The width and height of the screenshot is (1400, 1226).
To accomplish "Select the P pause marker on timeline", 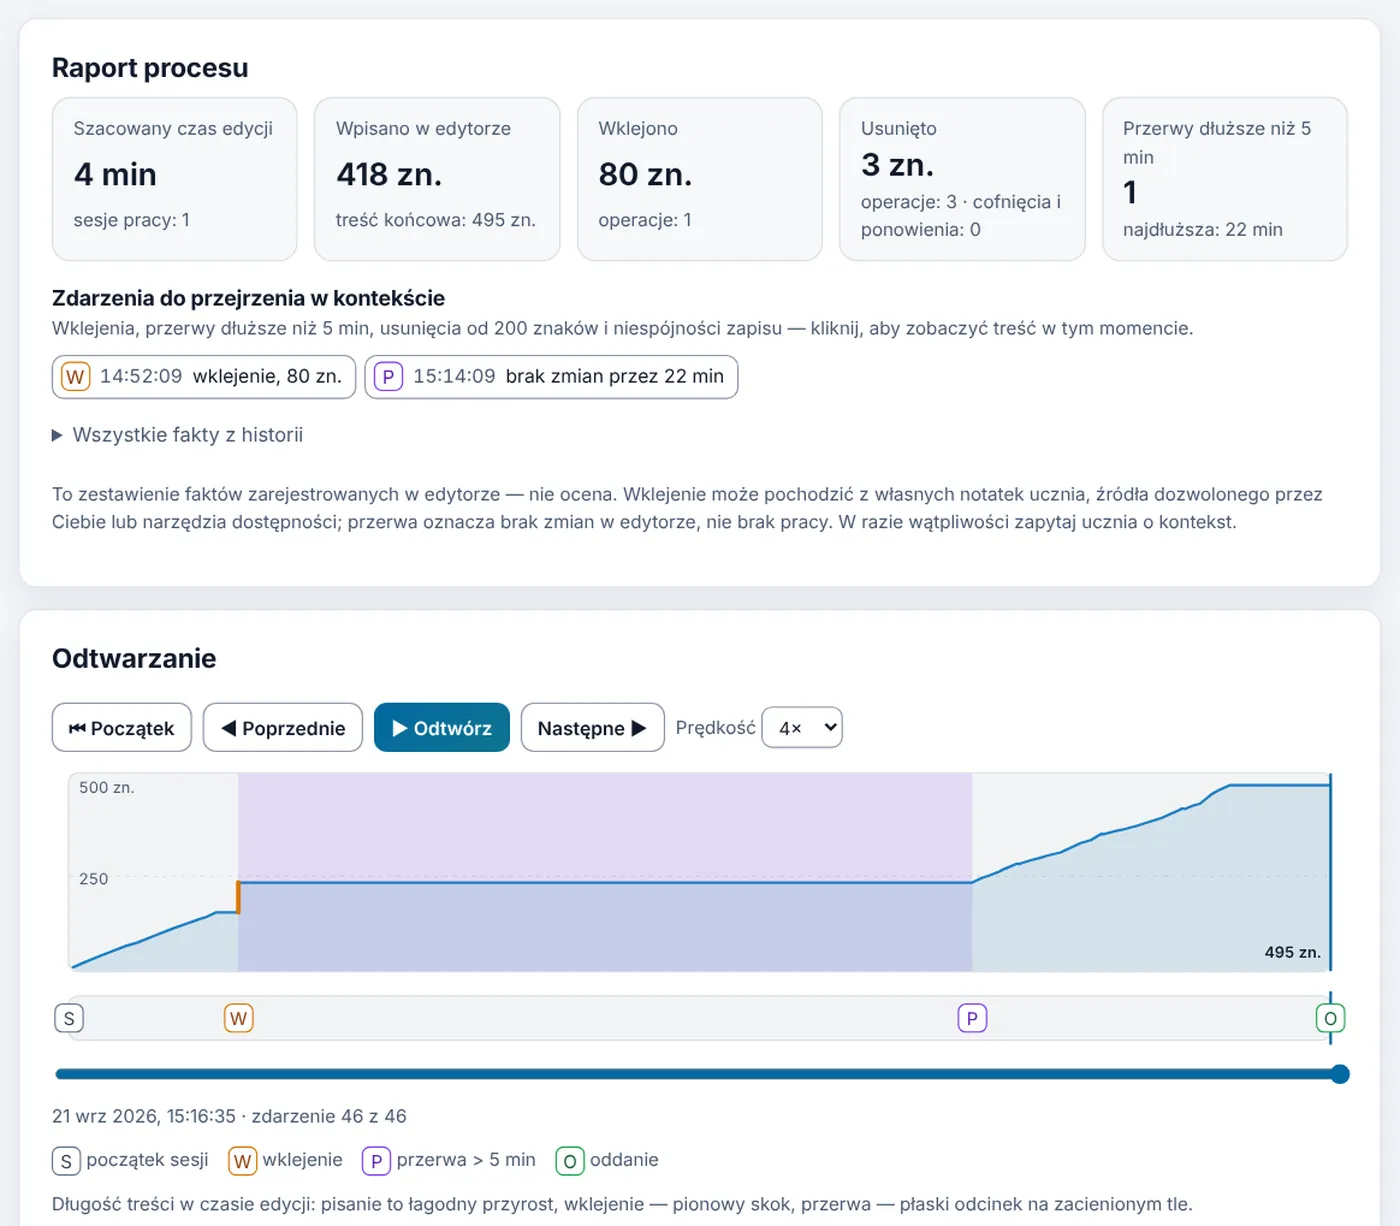I will 972,1018.
